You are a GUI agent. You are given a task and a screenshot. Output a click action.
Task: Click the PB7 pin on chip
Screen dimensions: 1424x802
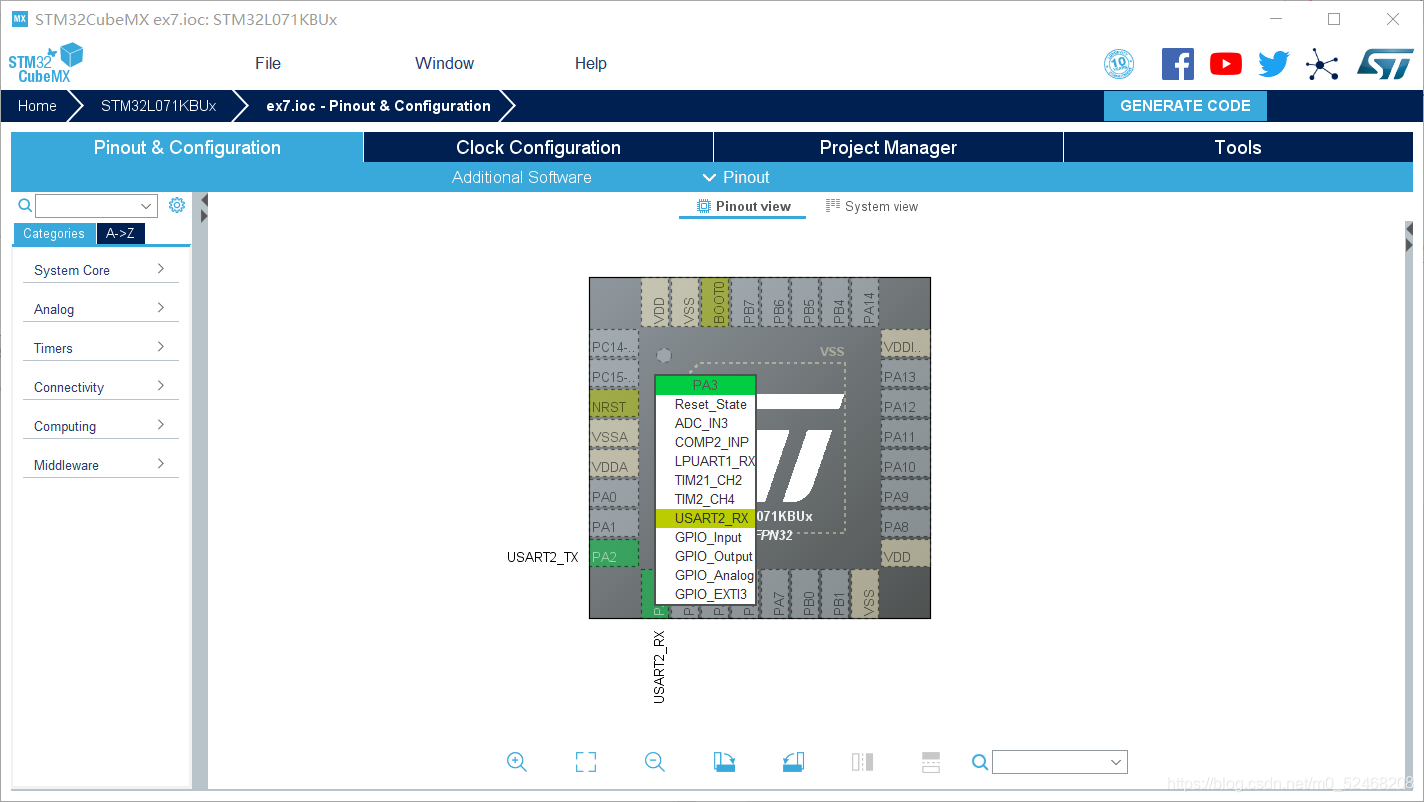[745, 302]
